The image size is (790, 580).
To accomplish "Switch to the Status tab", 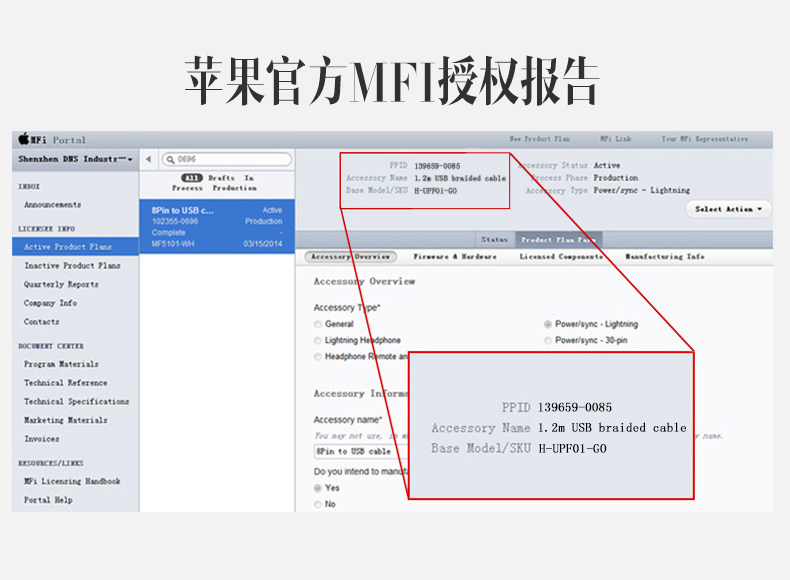I will (x=494, y=239).
